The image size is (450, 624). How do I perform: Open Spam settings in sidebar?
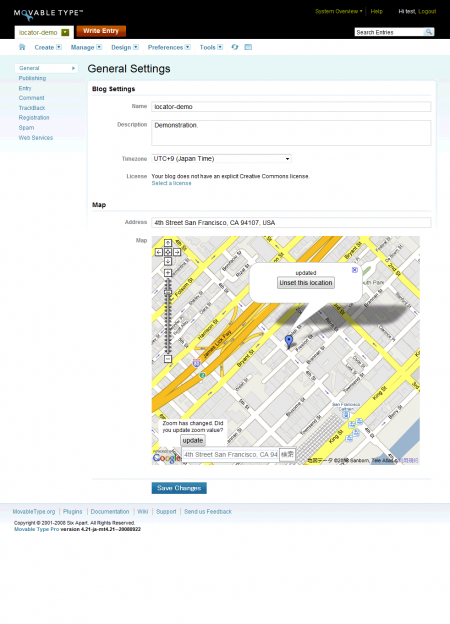point(26,127)
